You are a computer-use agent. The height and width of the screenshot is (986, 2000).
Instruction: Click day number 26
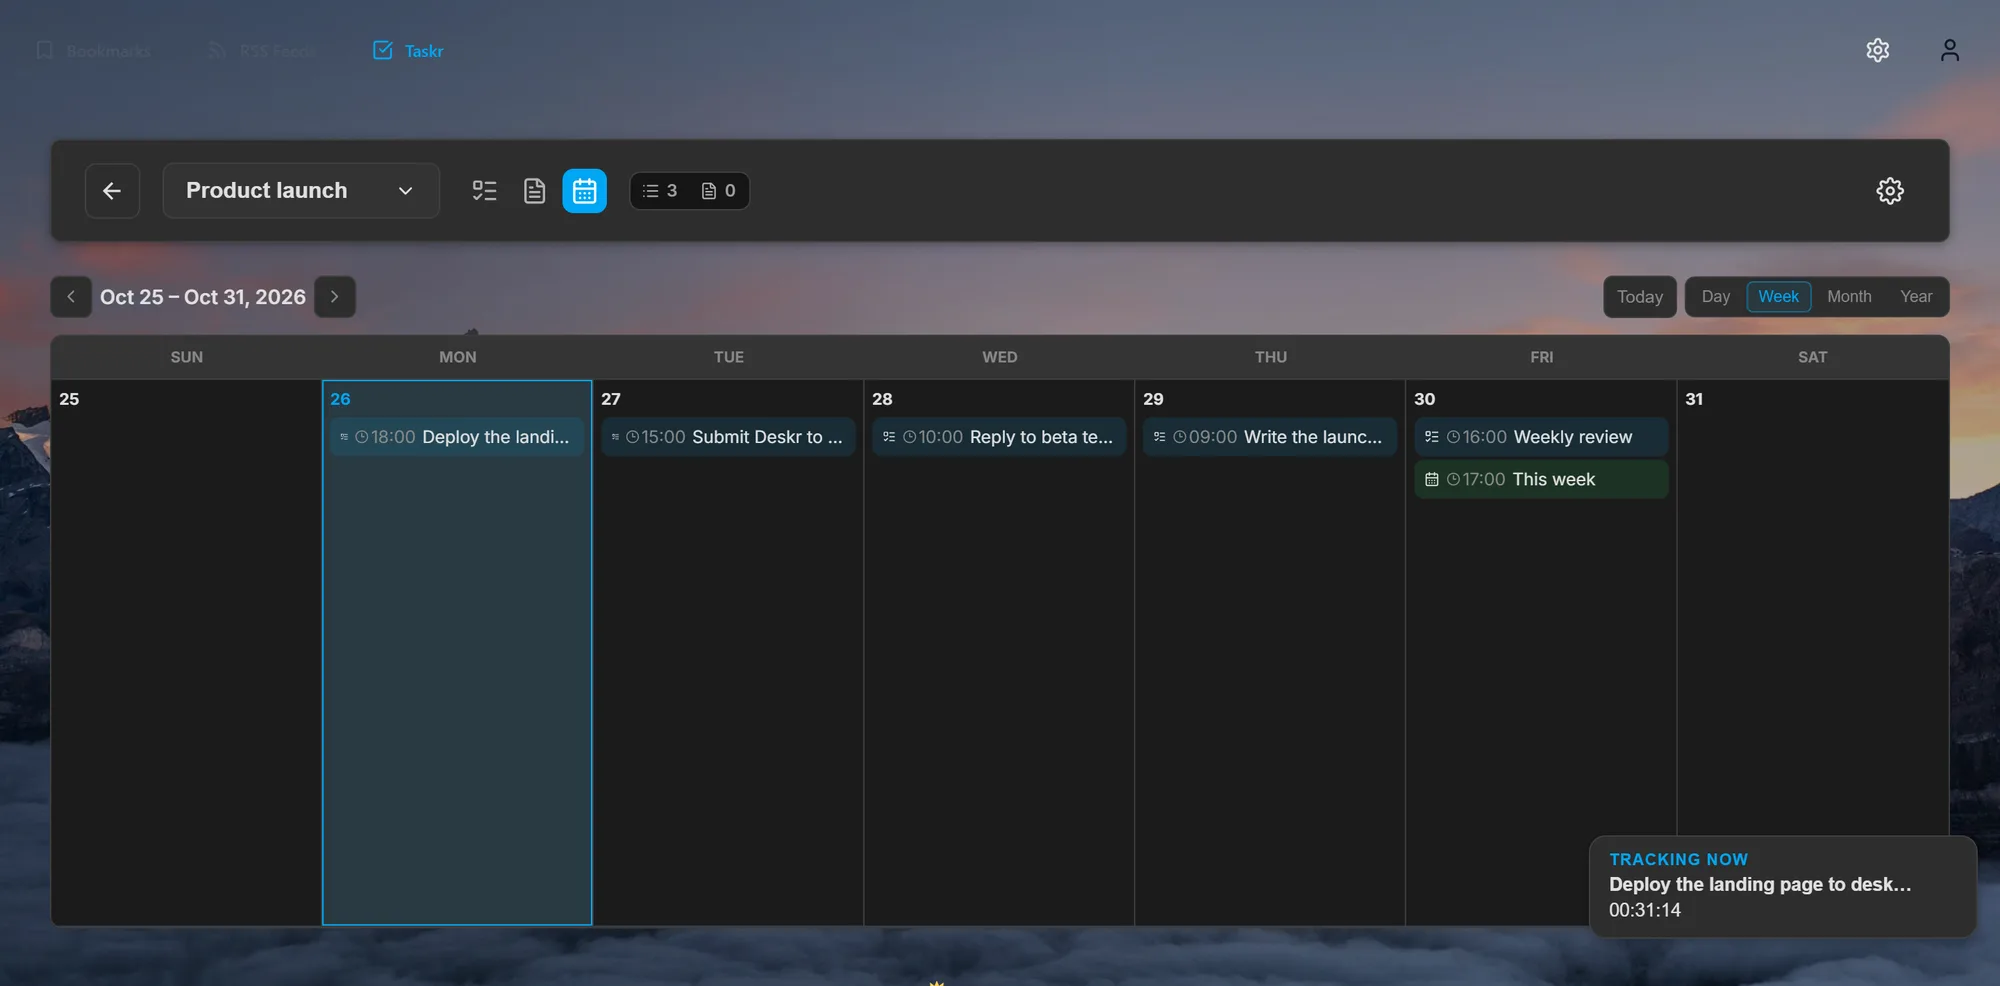(340, 399)
